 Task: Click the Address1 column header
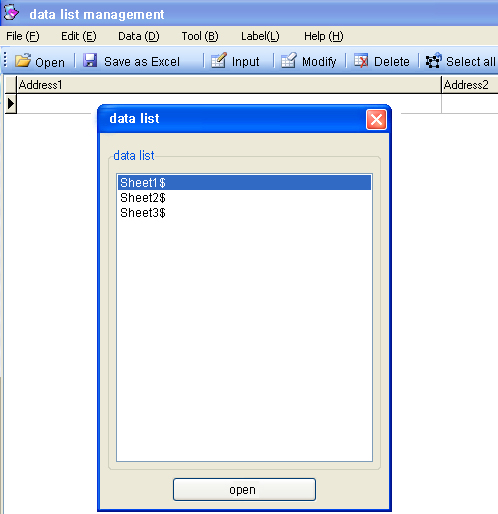[229, 85]
